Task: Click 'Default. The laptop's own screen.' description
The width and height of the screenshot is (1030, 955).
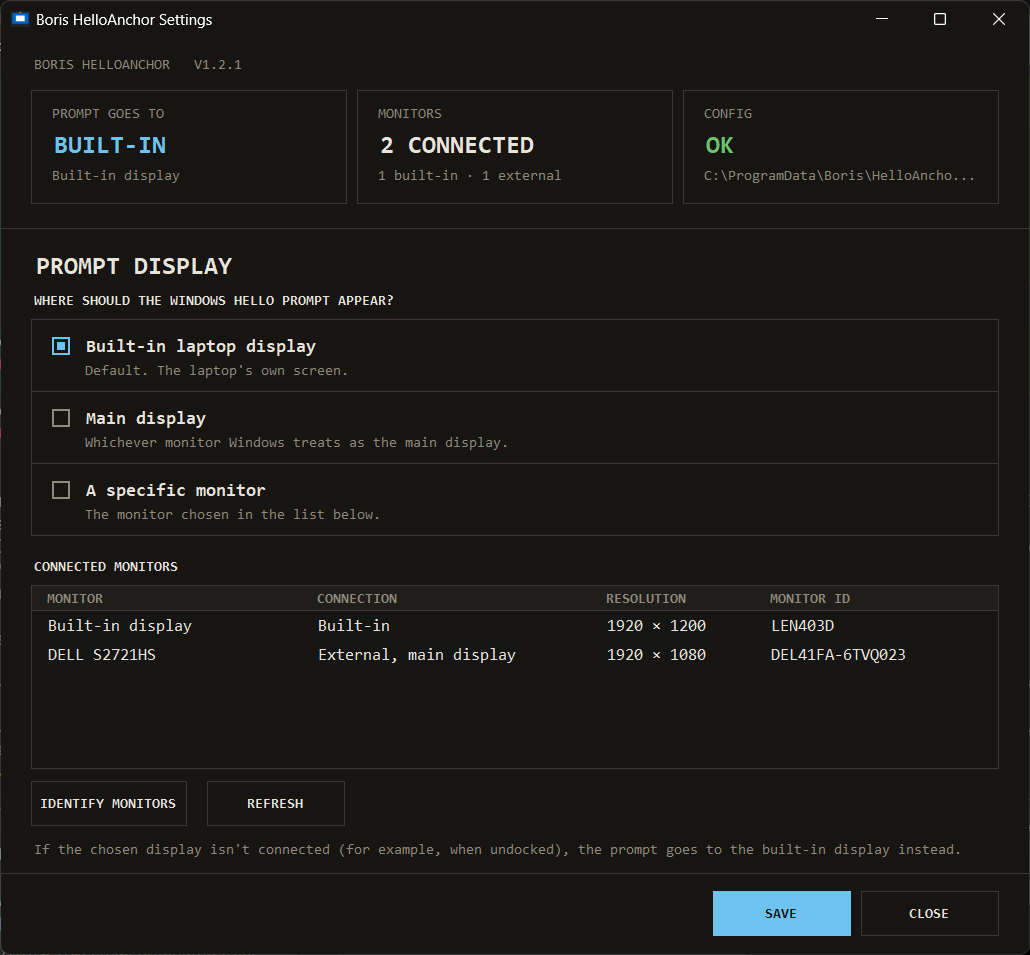Action: [216, 370]
